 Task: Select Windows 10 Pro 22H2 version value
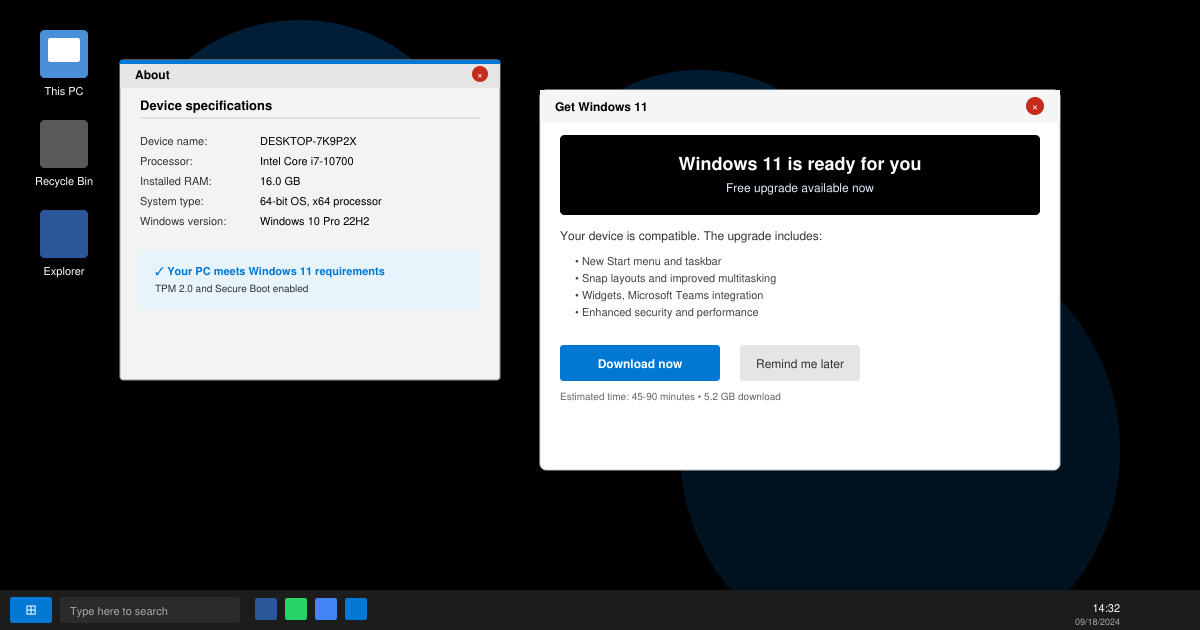pos(314,221)
